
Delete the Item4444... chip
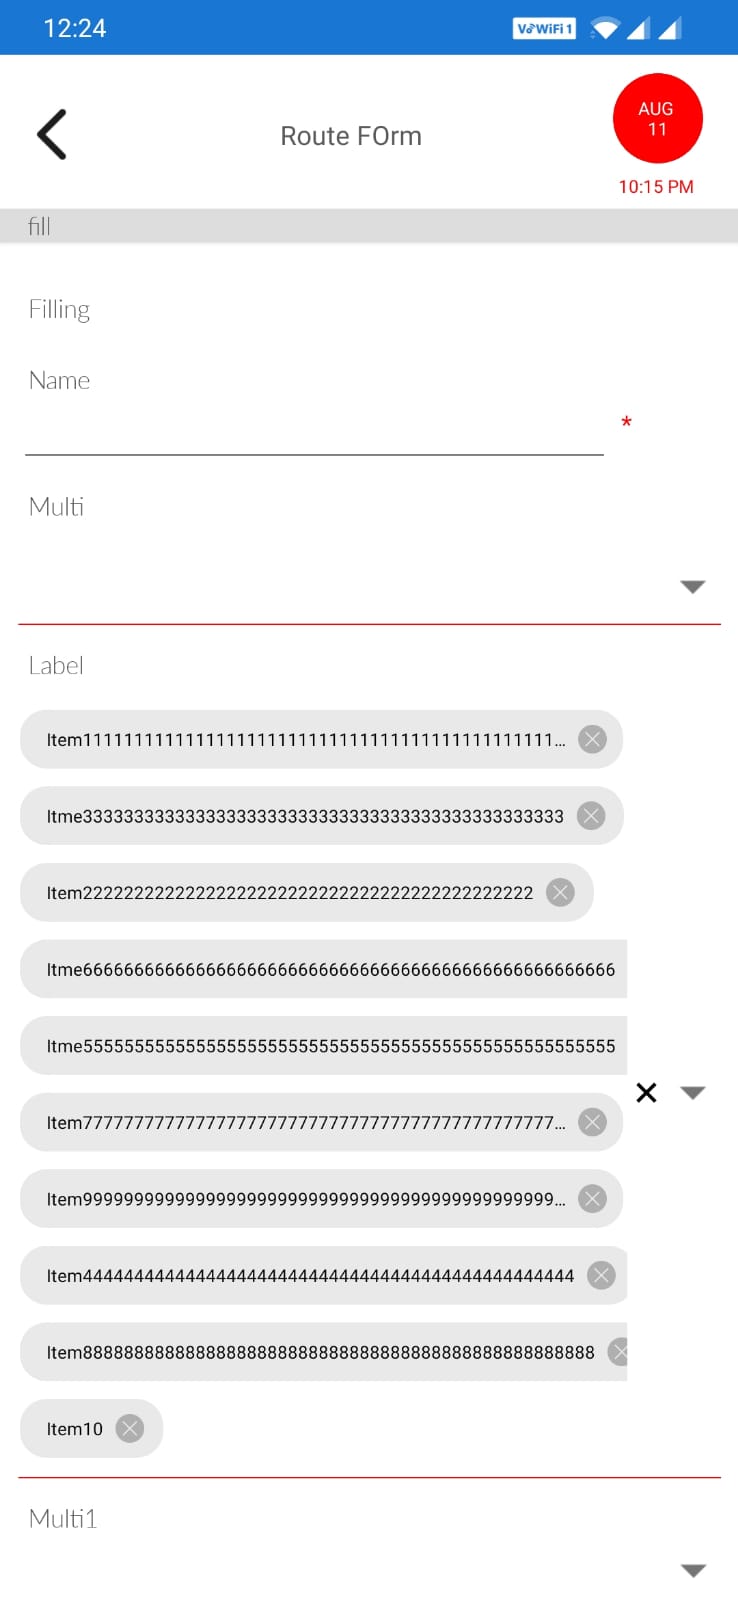pyautogui.click(x=602, y=1275)
